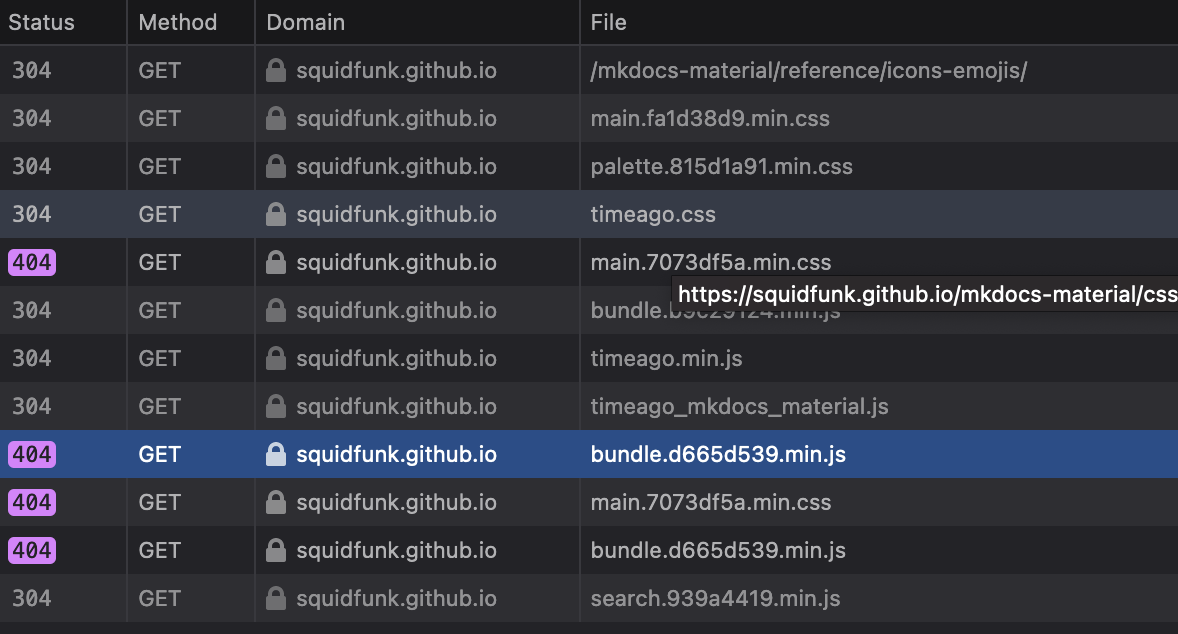This screenshot has width=1178, height=634.
Task: Click the lock icon beside palette.815d1a91.min.css
Action: pos(275,166)
